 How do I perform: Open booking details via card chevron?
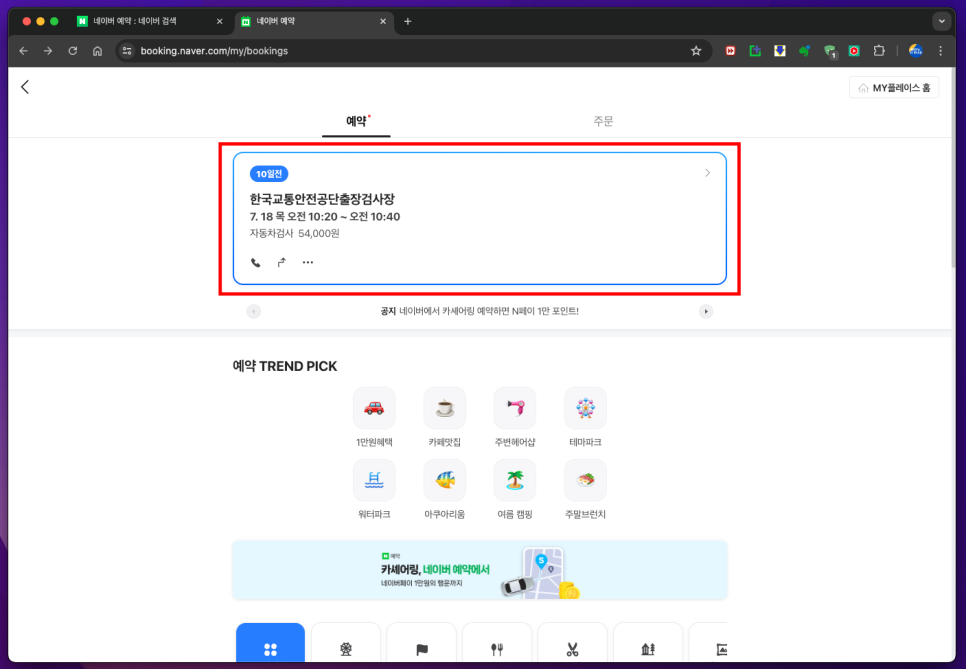pos(707,173)
